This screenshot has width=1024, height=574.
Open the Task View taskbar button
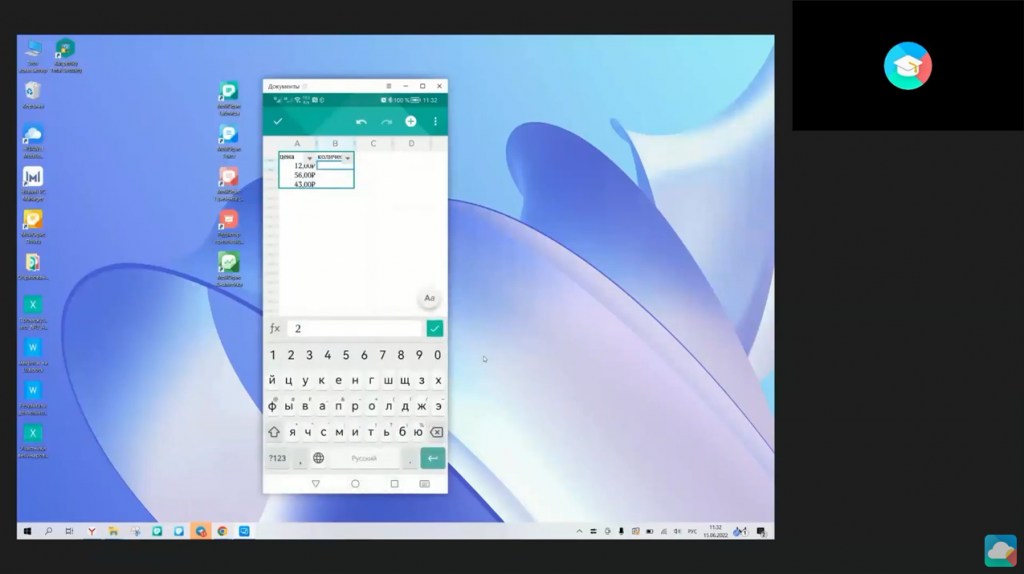(x=69, y=532)
